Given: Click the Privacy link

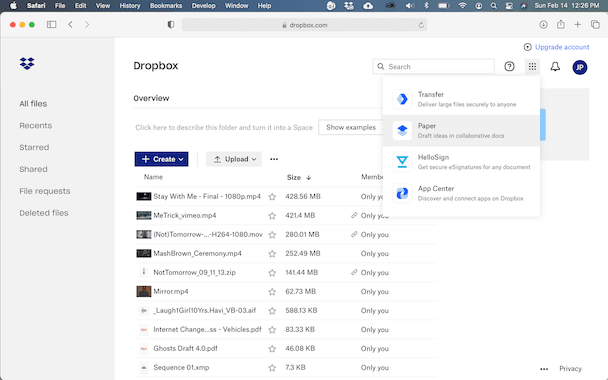Looking at the screenshot, I should 570,369.
